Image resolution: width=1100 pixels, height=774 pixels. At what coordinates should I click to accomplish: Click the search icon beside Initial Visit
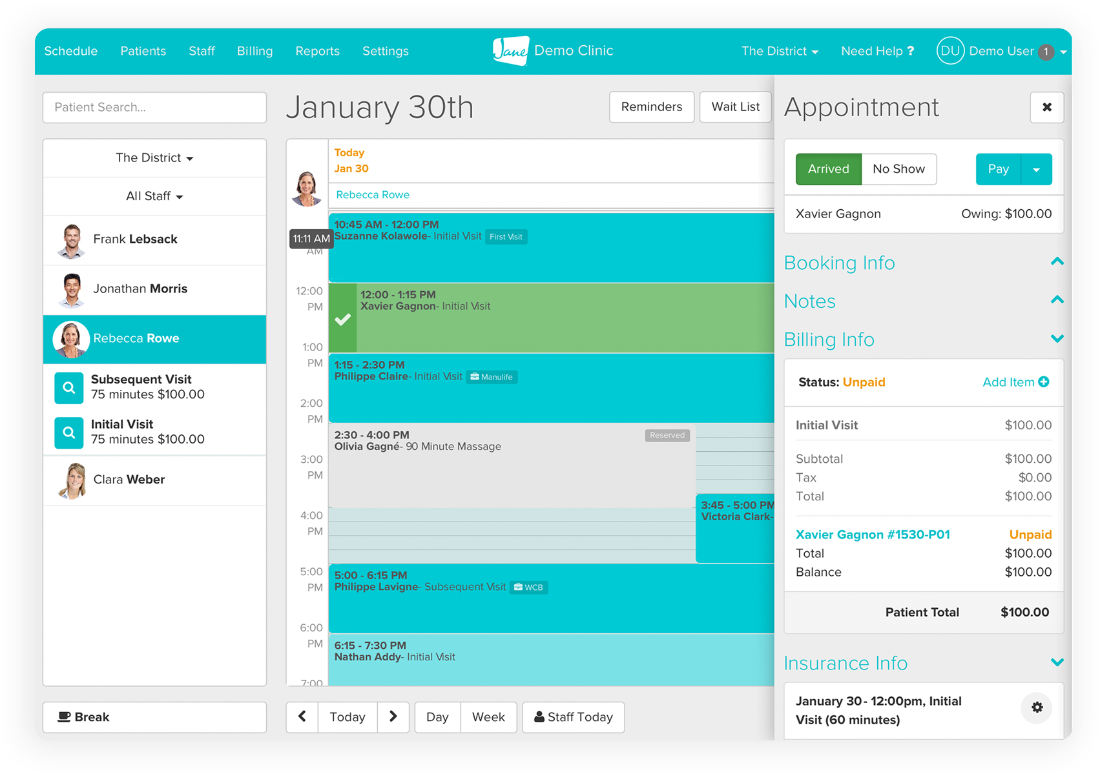(x=69, y=432)
